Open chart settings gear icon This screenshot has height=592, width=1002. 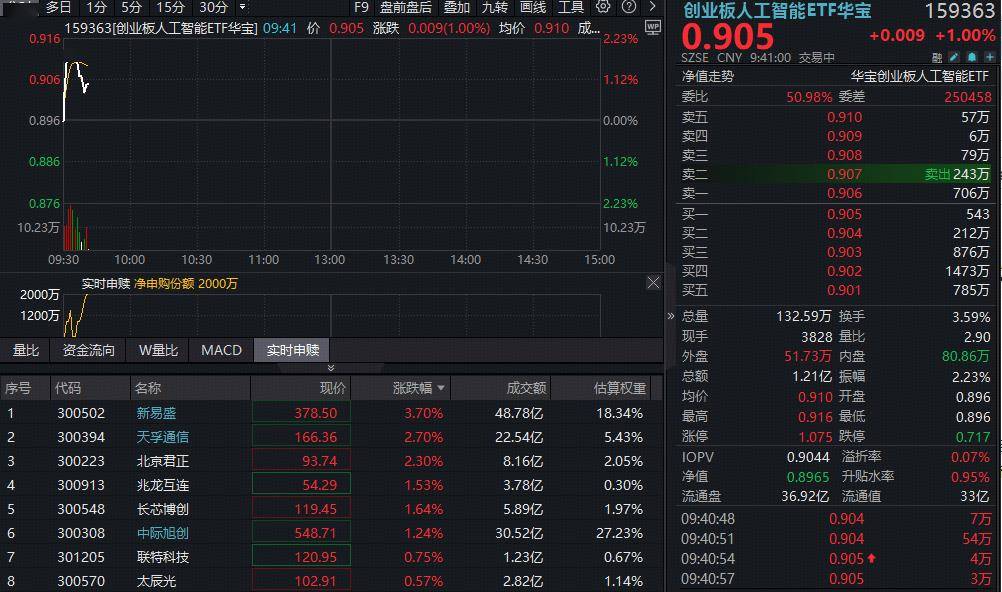[x=603, y=7]
